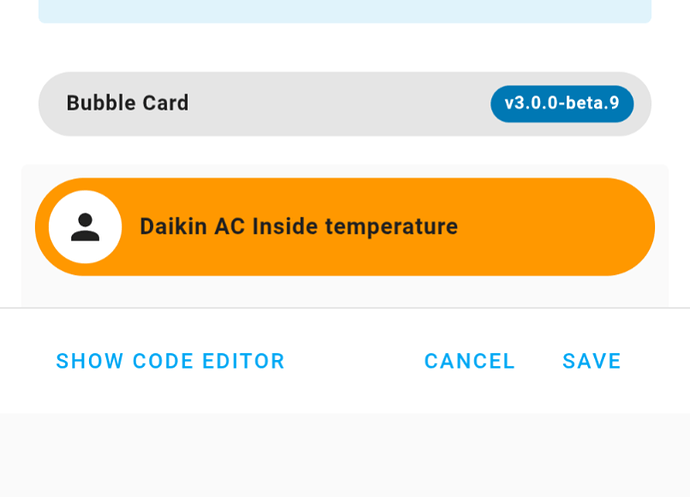Click the white space above the Bubble Card bar
Screen dimensions: 690x497
pyautogui.click(x=344, y=48)
